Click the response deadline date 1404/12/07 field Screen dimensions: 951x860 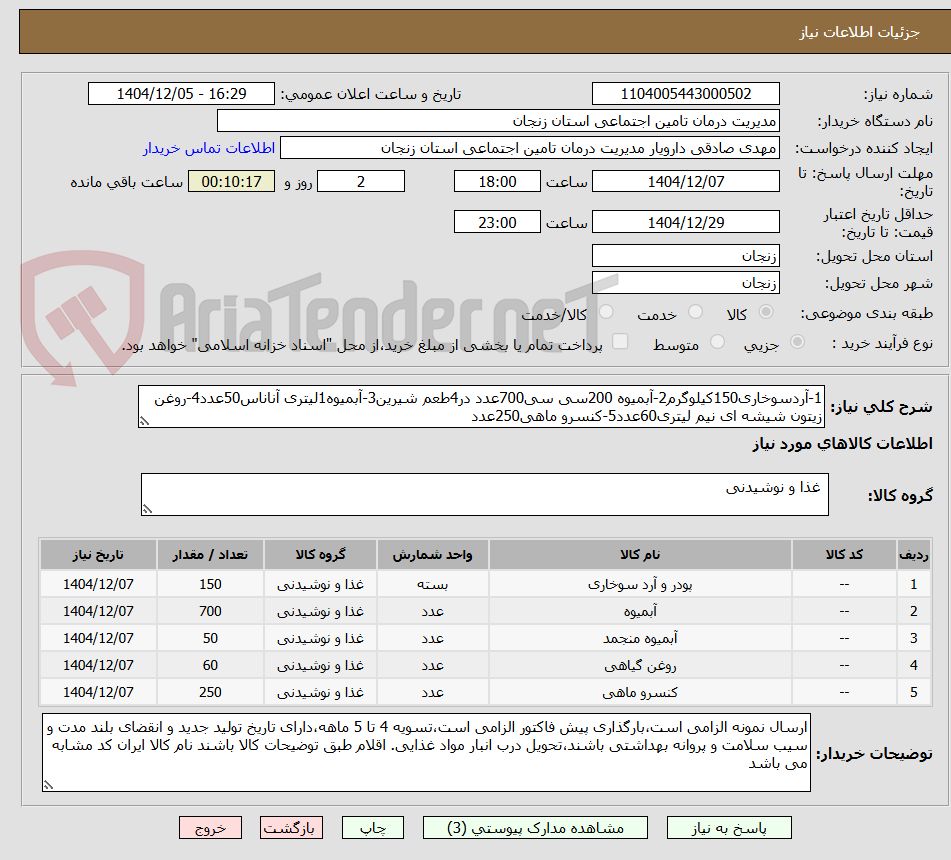685,181
